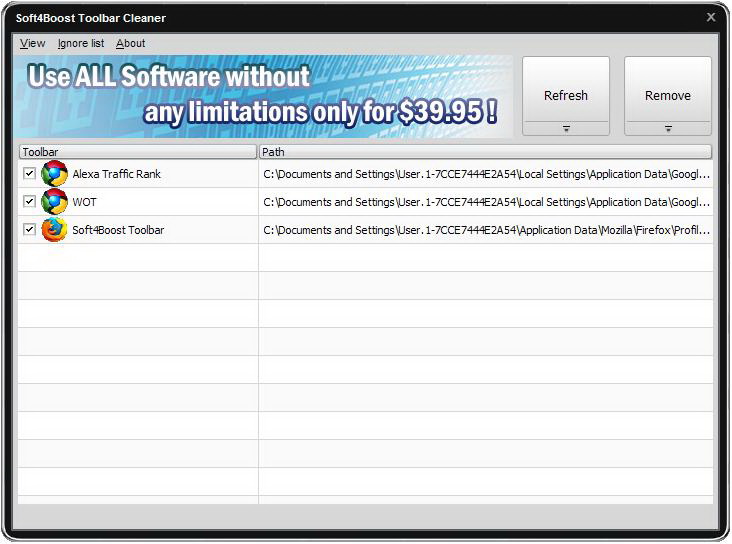The height and width of the screenshot is (544, 732).
Task: Select the WOT row text
Action: point(84,202)
